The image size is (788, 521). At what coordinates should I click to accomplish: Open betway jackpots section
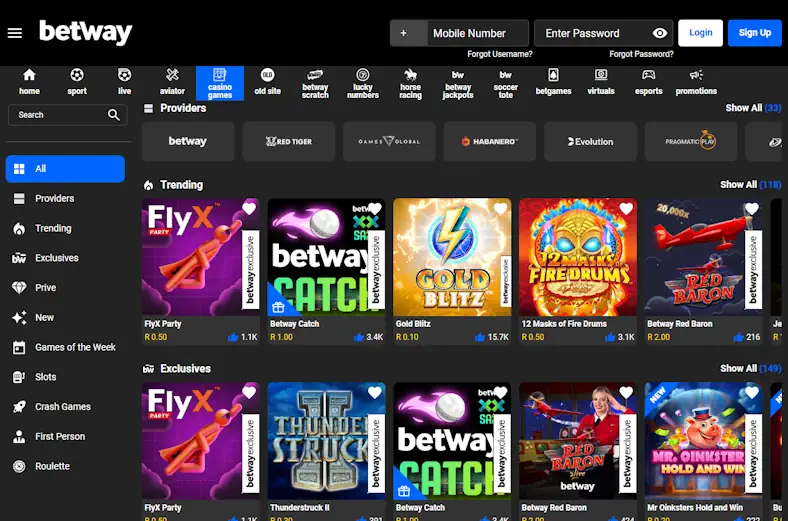[x=458, y=83]
